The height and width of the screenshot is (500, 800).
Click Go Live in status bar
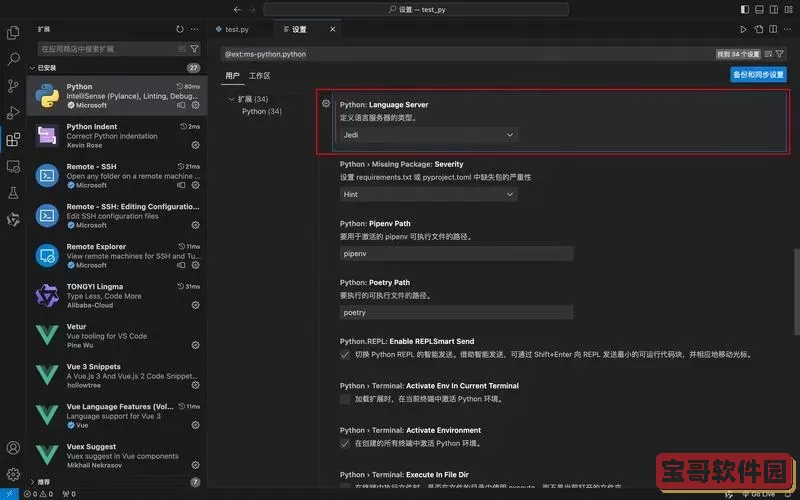click(759, 494)
